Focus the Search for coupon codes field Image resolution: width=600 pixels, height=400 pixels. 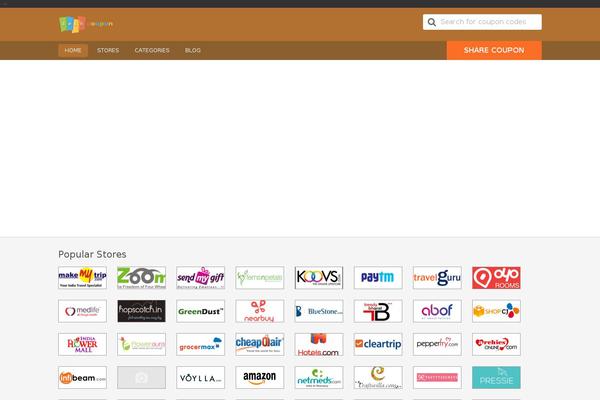click(483, 22)
